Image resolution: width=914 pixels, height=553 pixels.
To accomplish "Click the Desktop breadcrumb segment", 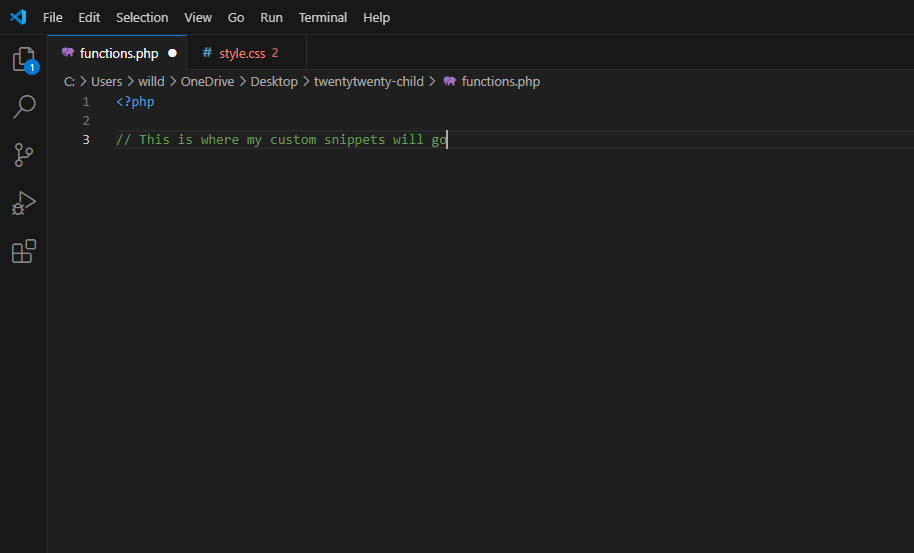I will point(274,82).
